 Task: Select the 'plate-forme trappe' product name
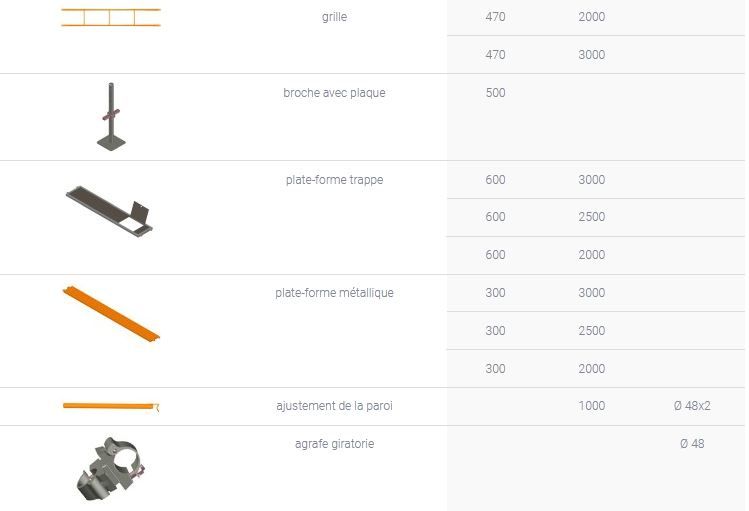[334, 180]
